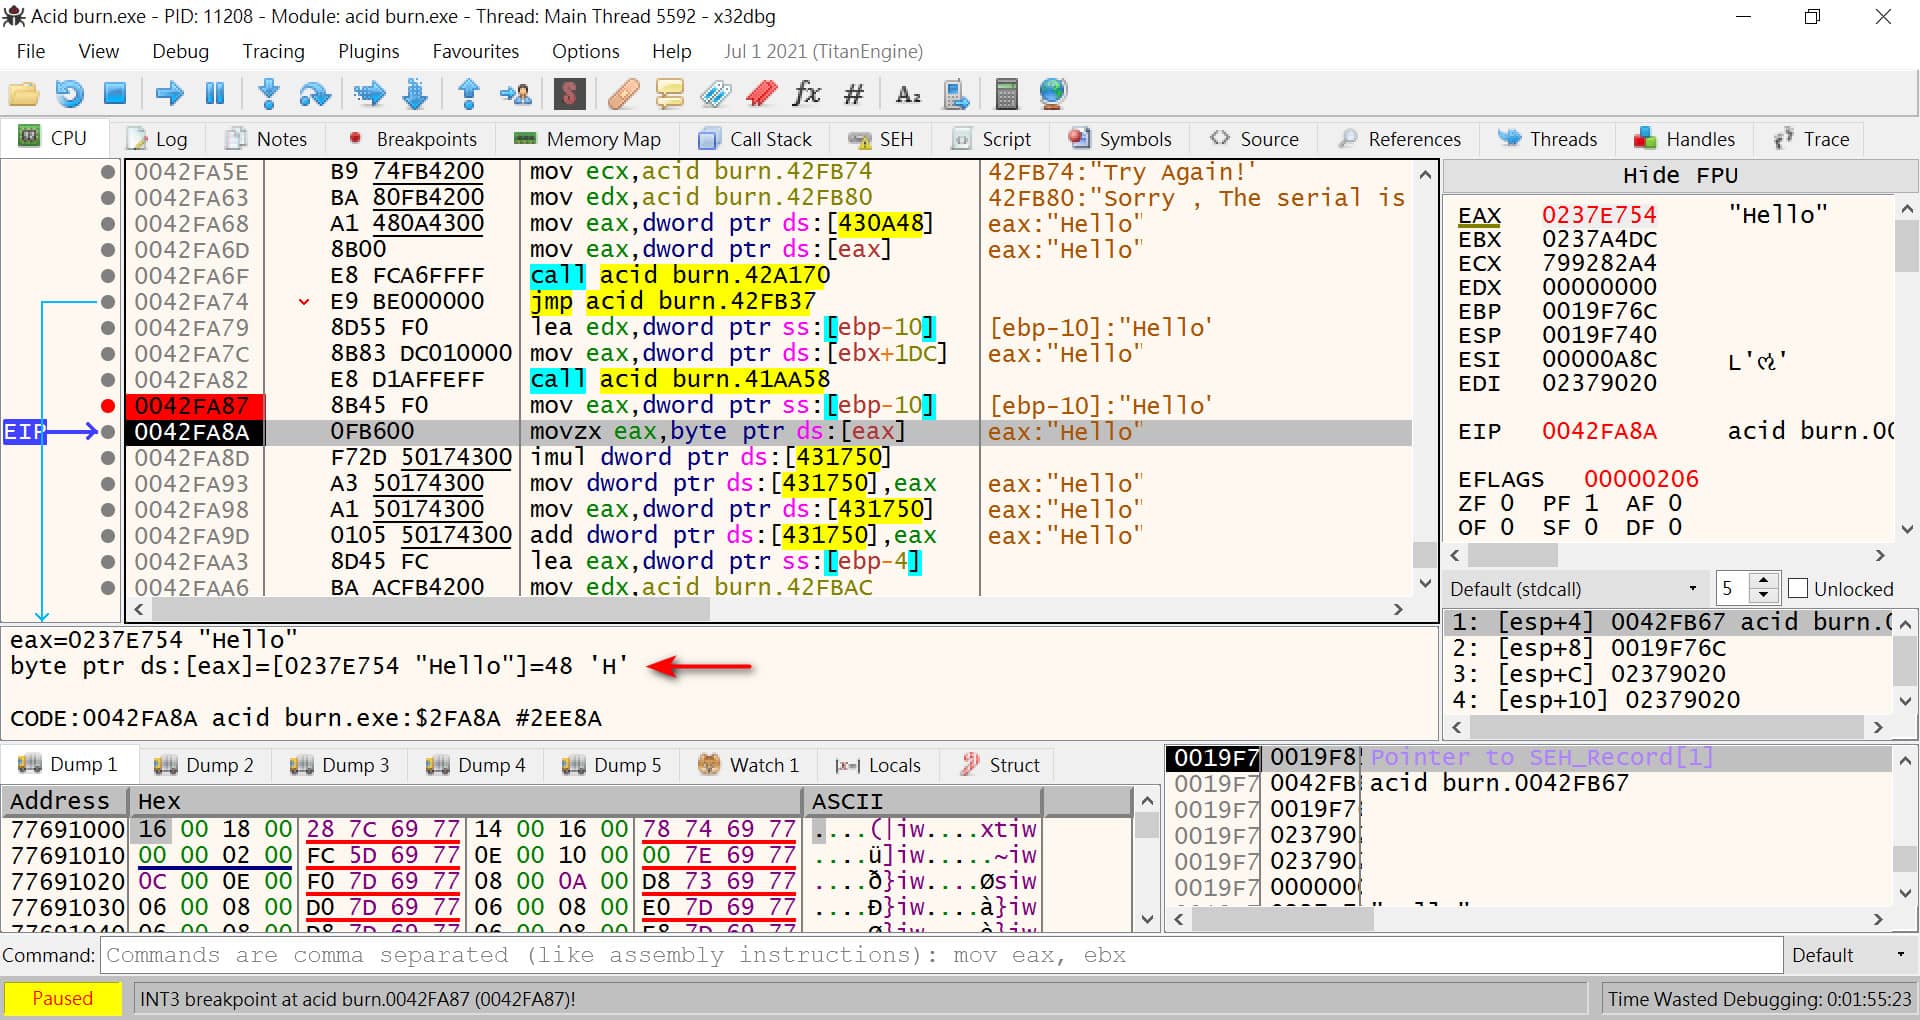Click the Hide FPU button
The image size is (1920, 1020).
(x=1679, y=176)
